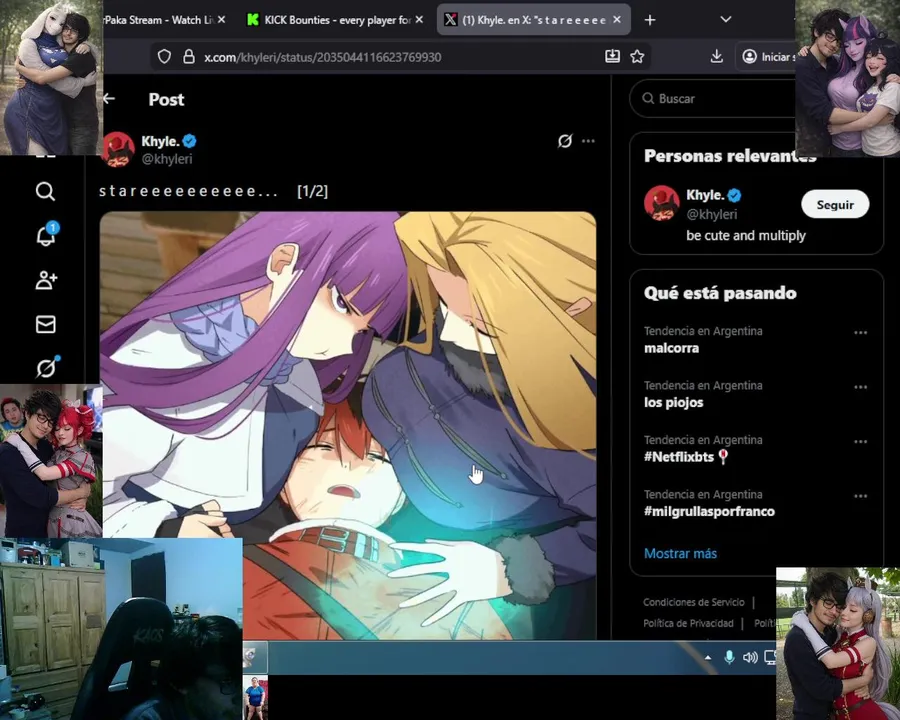The height and width of the screenshot is (720, 900).
Task: Switch to the Paka Stream tab
Action: click(x=159, y=20)
